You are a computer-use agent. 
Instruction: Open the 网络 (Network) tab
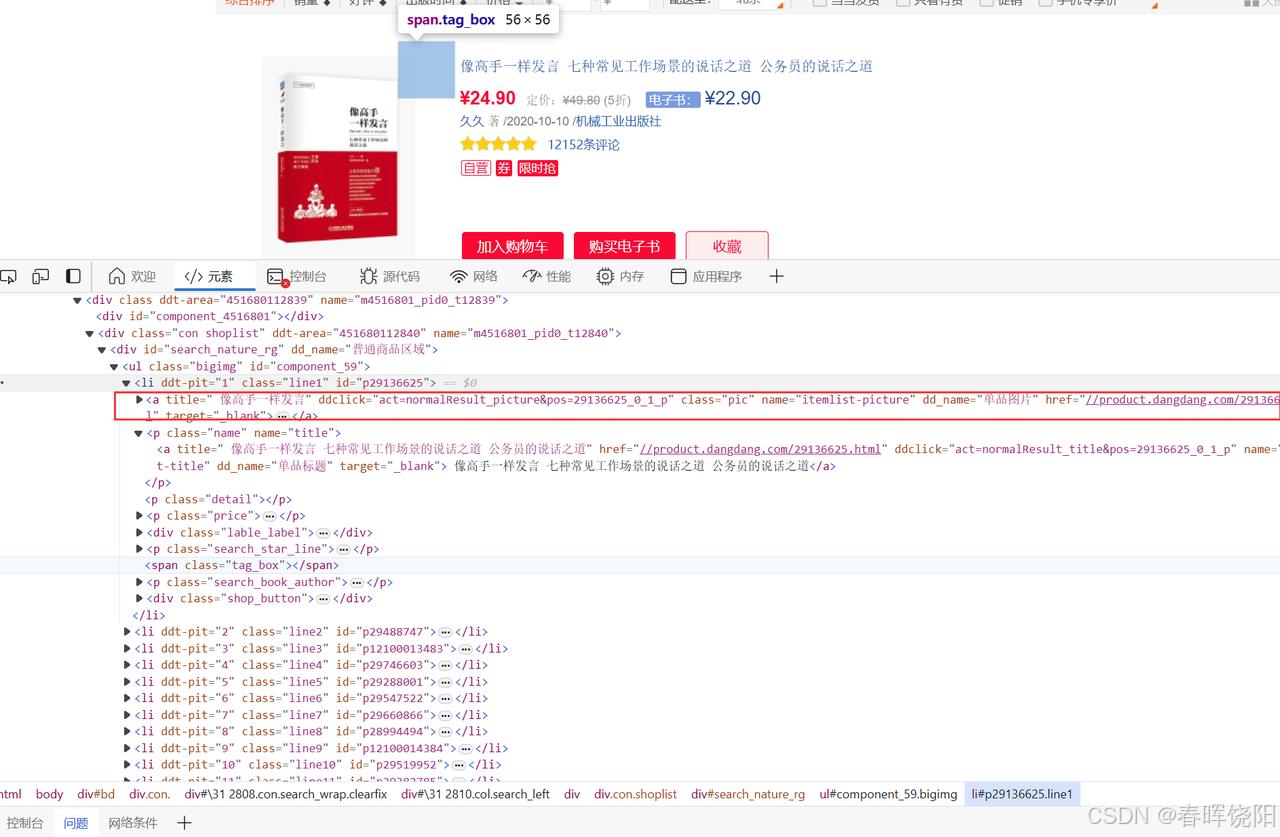coord(474,276)
